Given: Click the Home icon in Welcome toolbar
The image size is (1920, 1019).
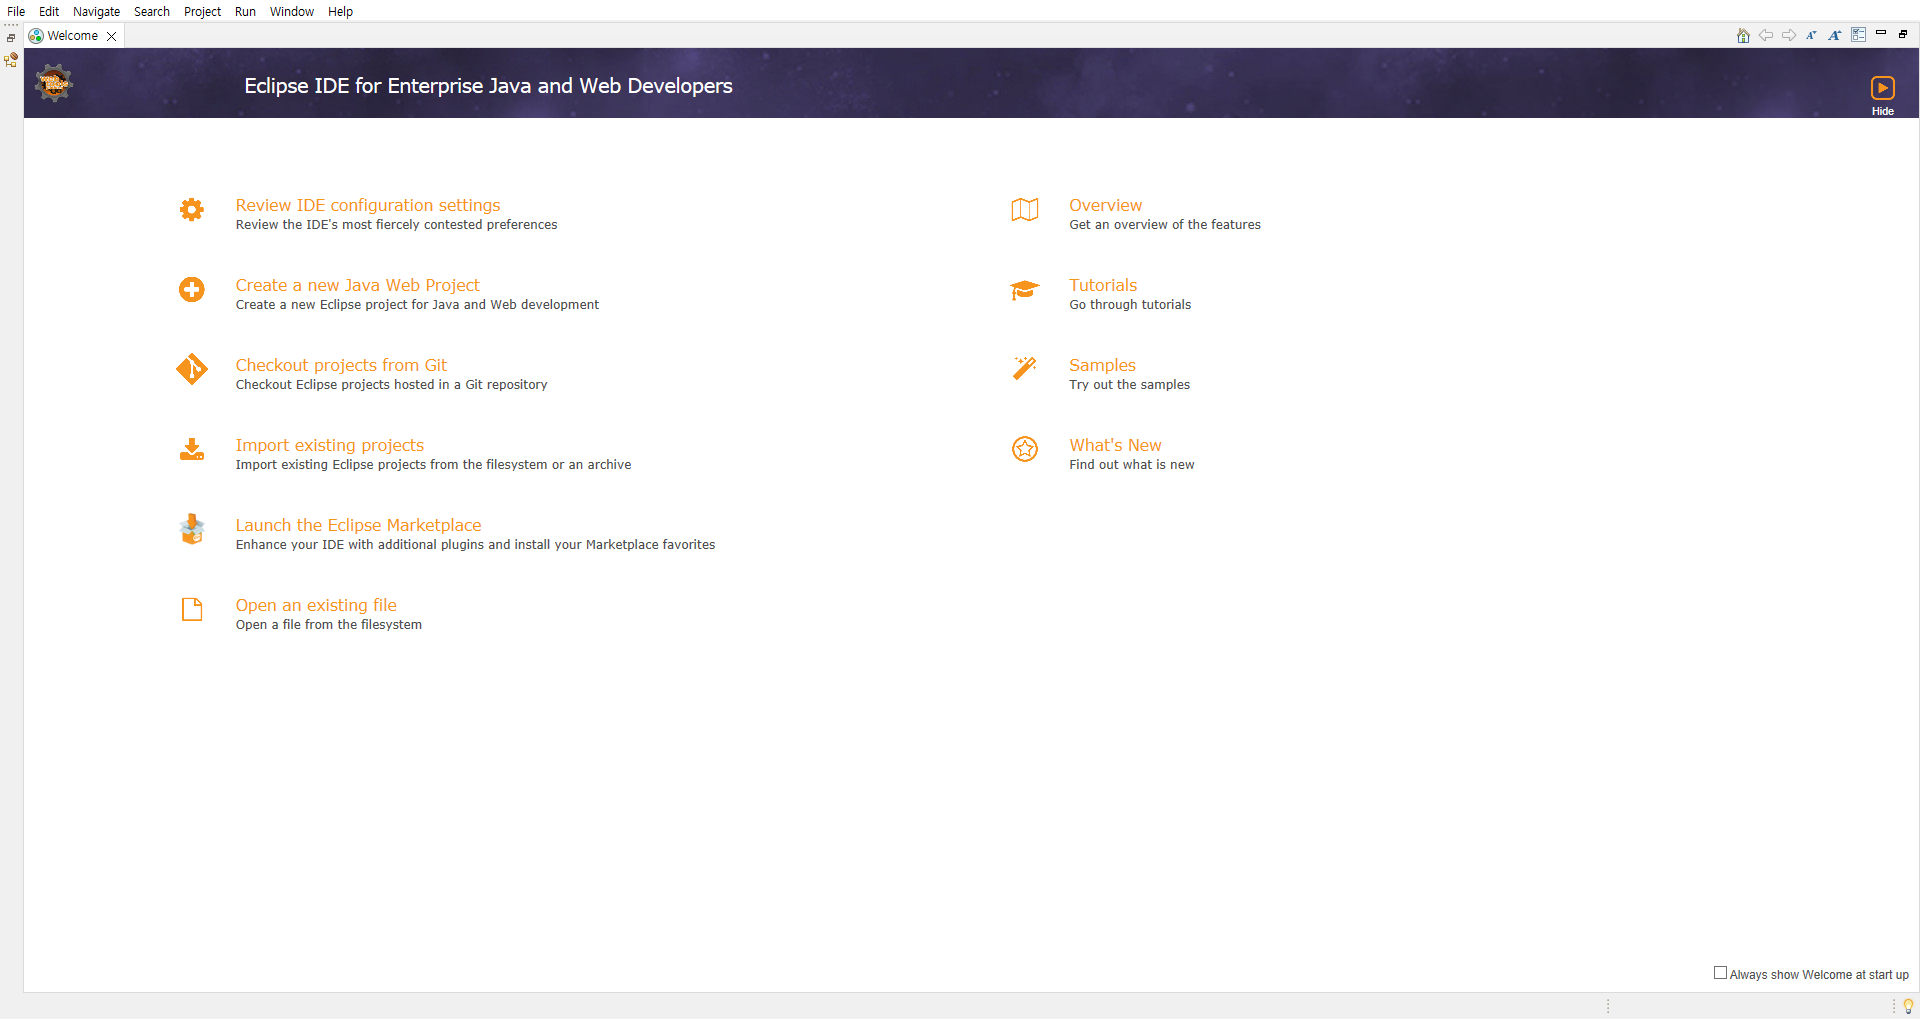Looking at the screenshot, I should click(1743, 35).
